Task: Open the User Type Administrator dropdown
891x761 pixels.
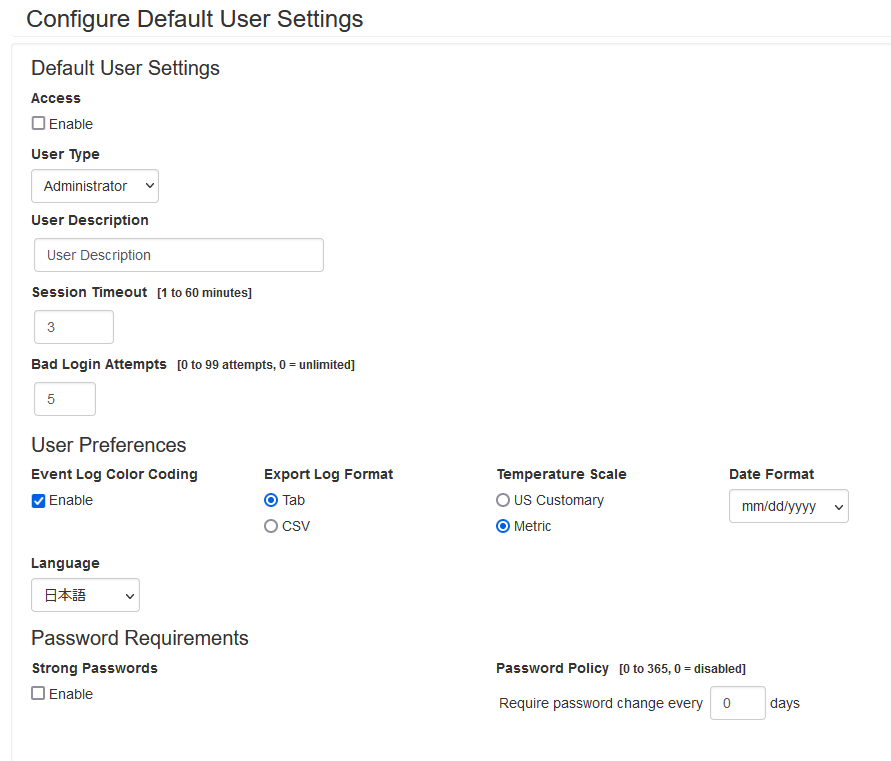Action: 95,186
